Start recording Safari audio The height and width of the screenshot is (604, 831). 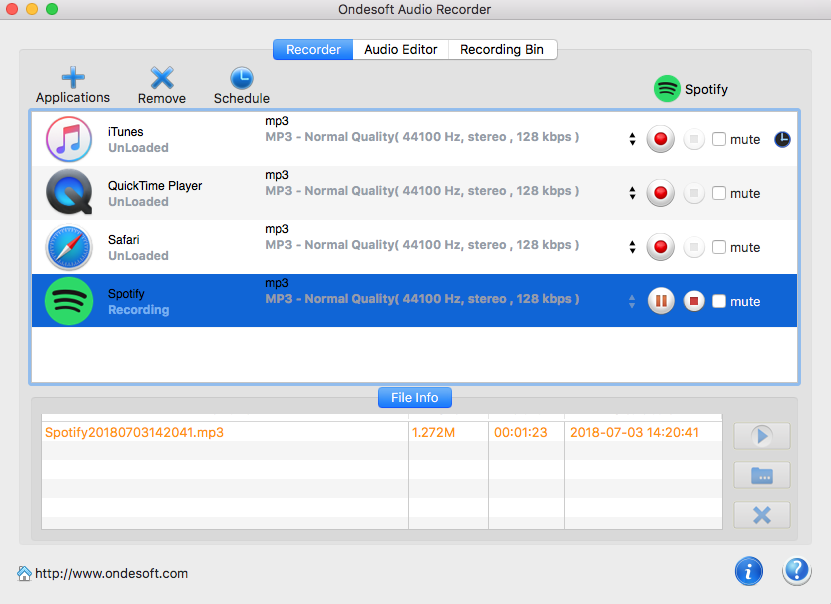[660, 247]
